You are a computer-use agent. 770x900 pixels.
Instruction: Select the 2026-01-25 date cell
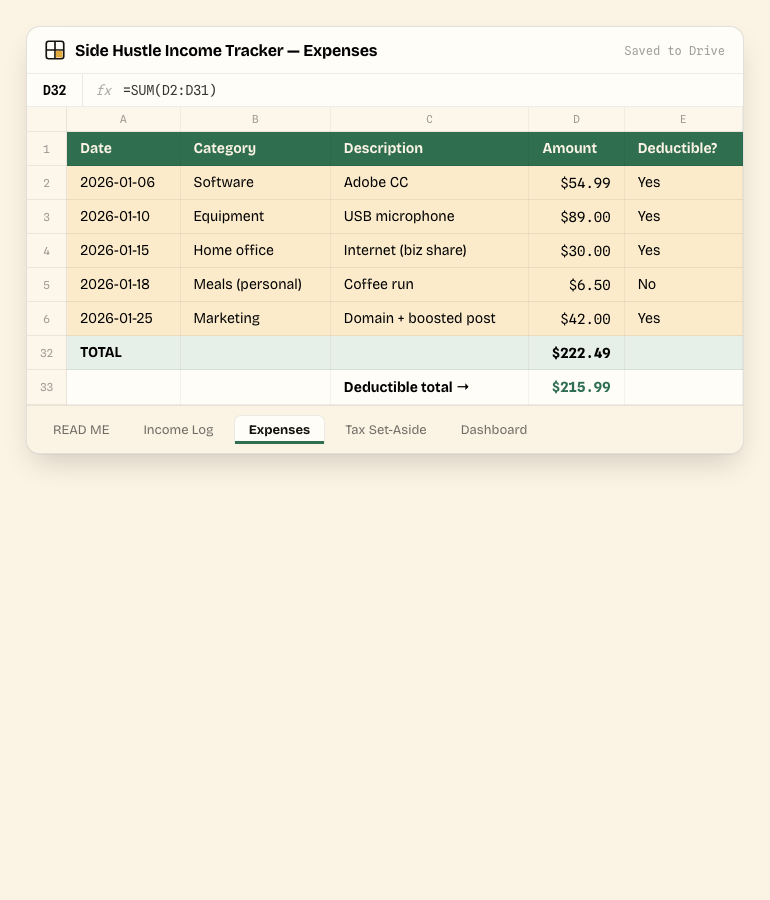123,319
